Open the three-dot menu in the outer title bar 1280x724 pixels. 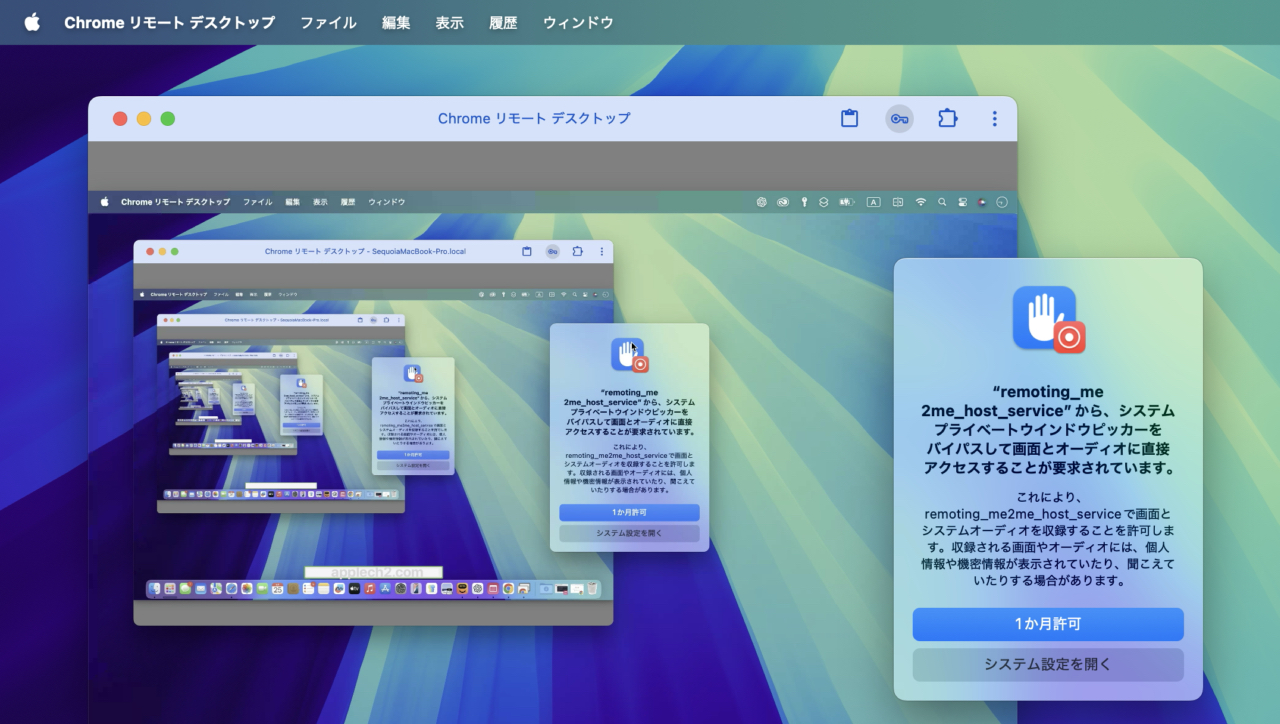(994, 119)
